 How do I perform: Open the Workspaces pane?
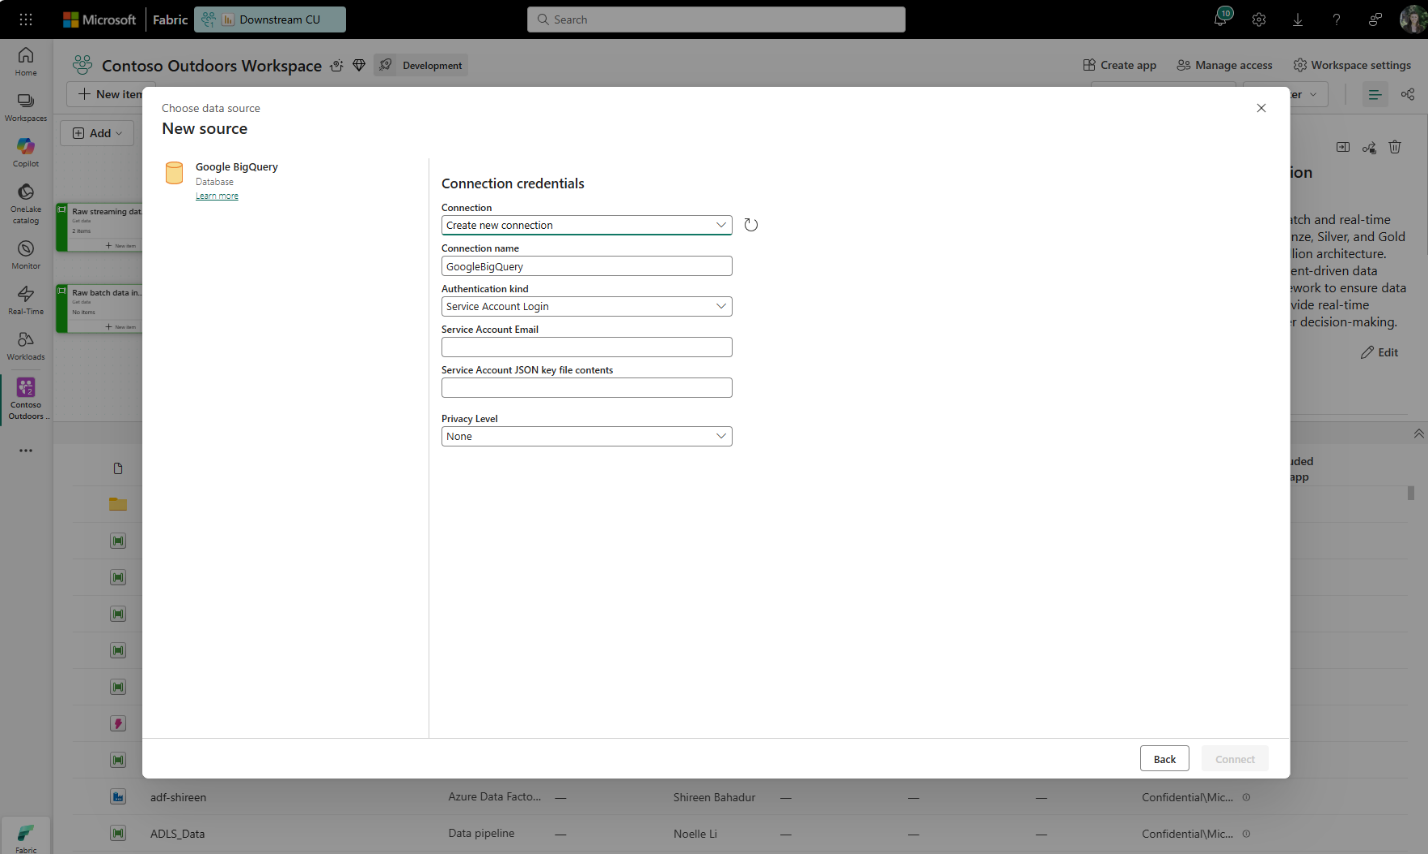(x=25, y=103)
